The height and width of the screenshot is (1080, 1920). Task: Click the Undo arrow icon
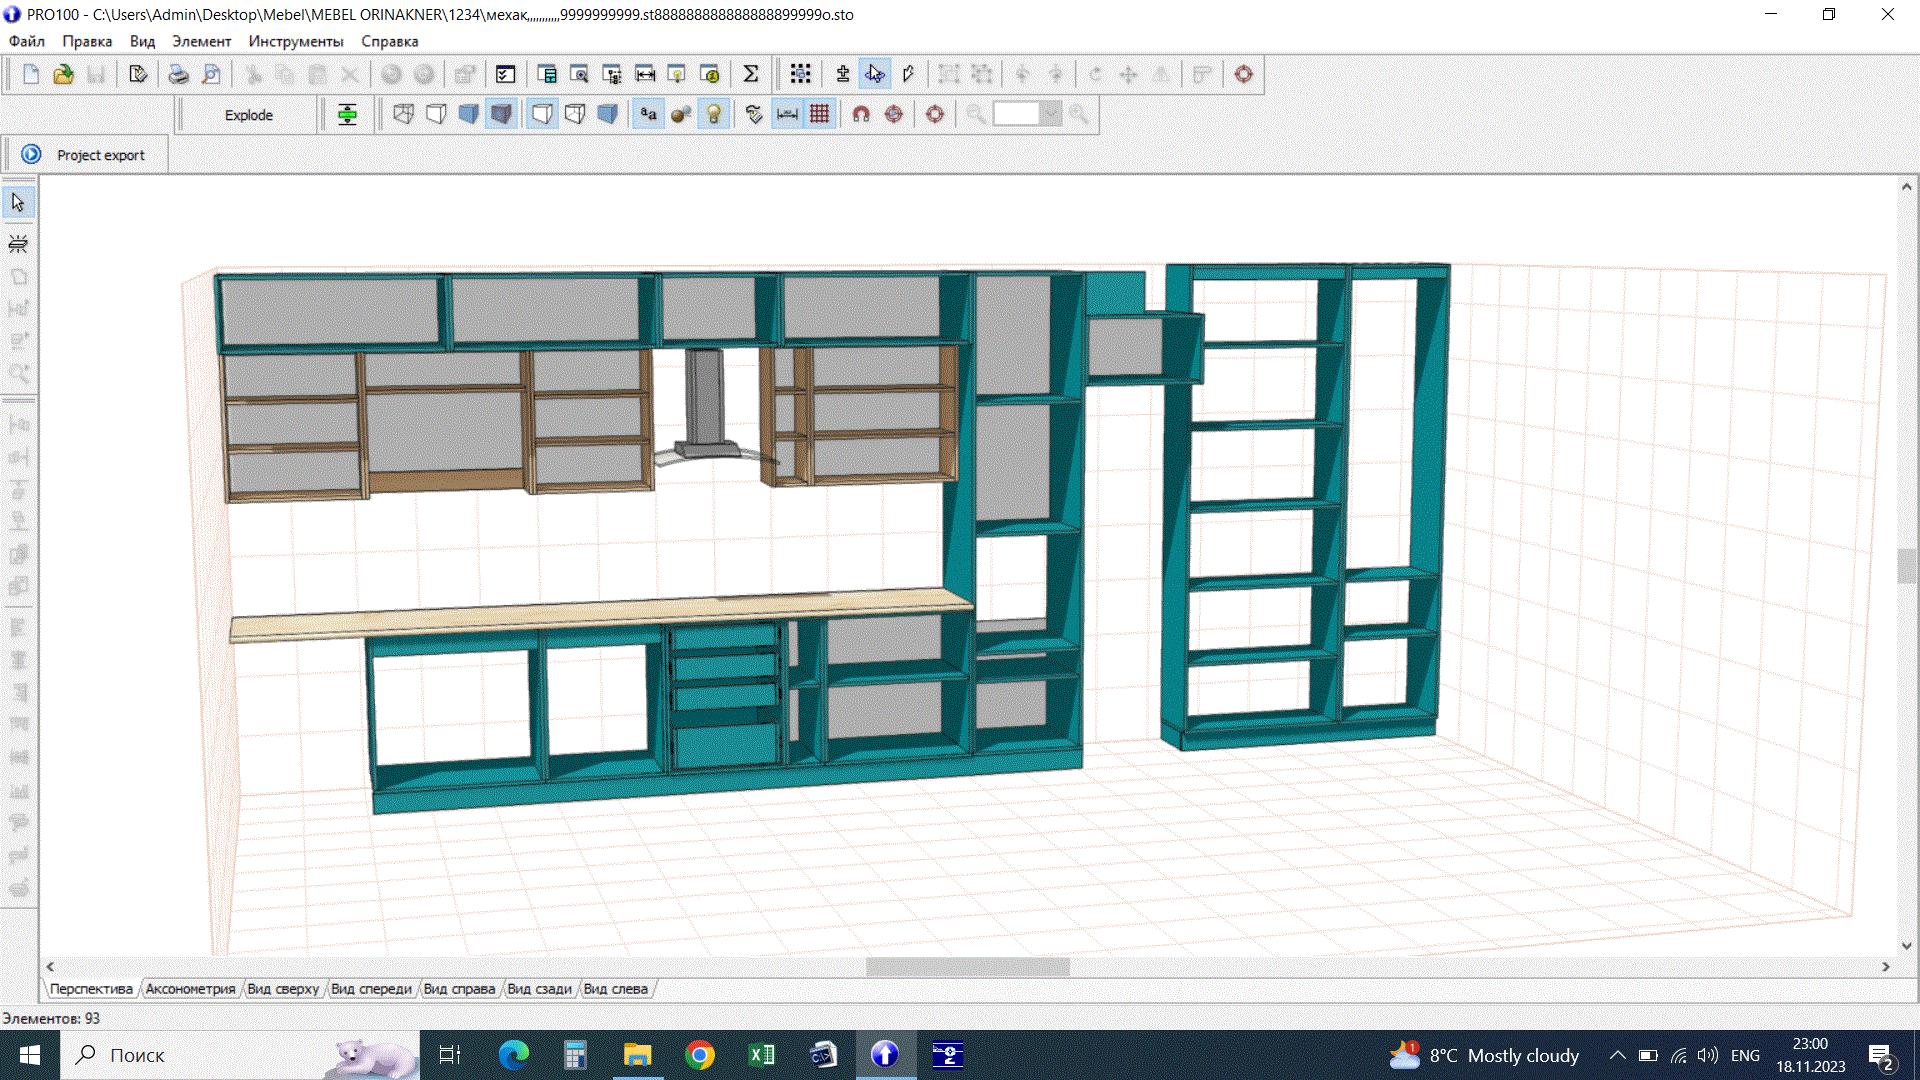391,73
